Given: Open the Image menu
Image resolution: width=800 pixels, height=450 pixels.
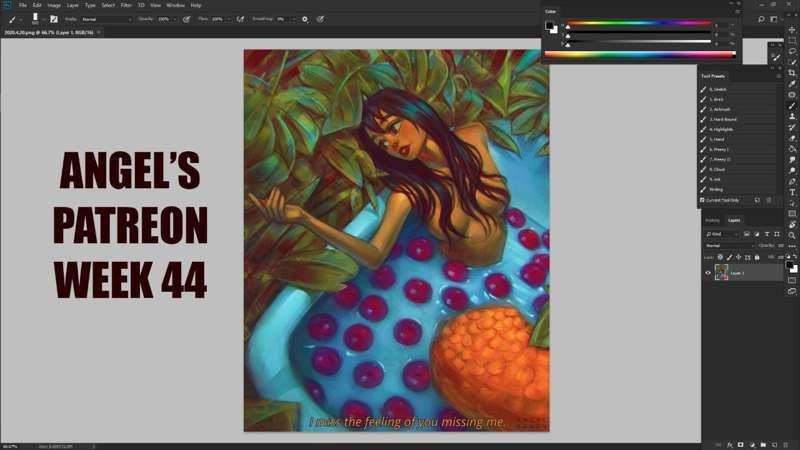Looking at the screenshot, I should point(54,5).
